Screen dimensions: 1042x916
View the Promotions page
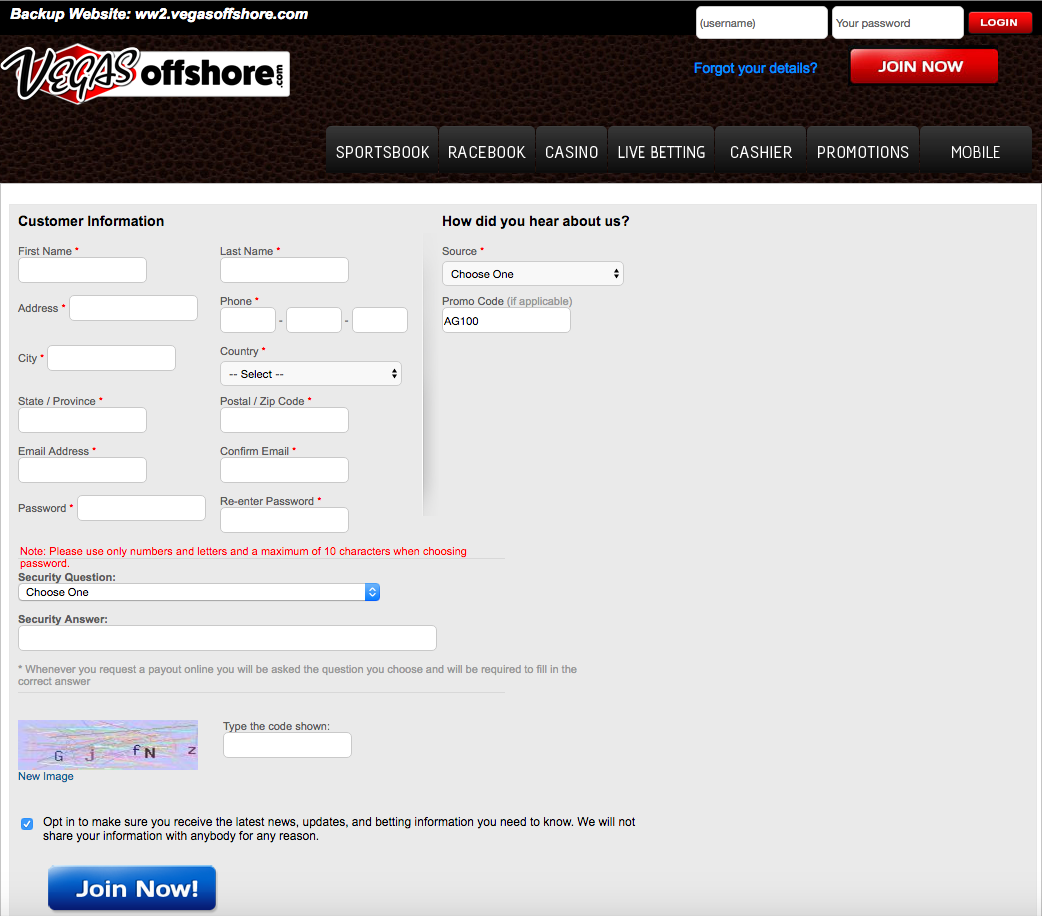coord(863,152)
